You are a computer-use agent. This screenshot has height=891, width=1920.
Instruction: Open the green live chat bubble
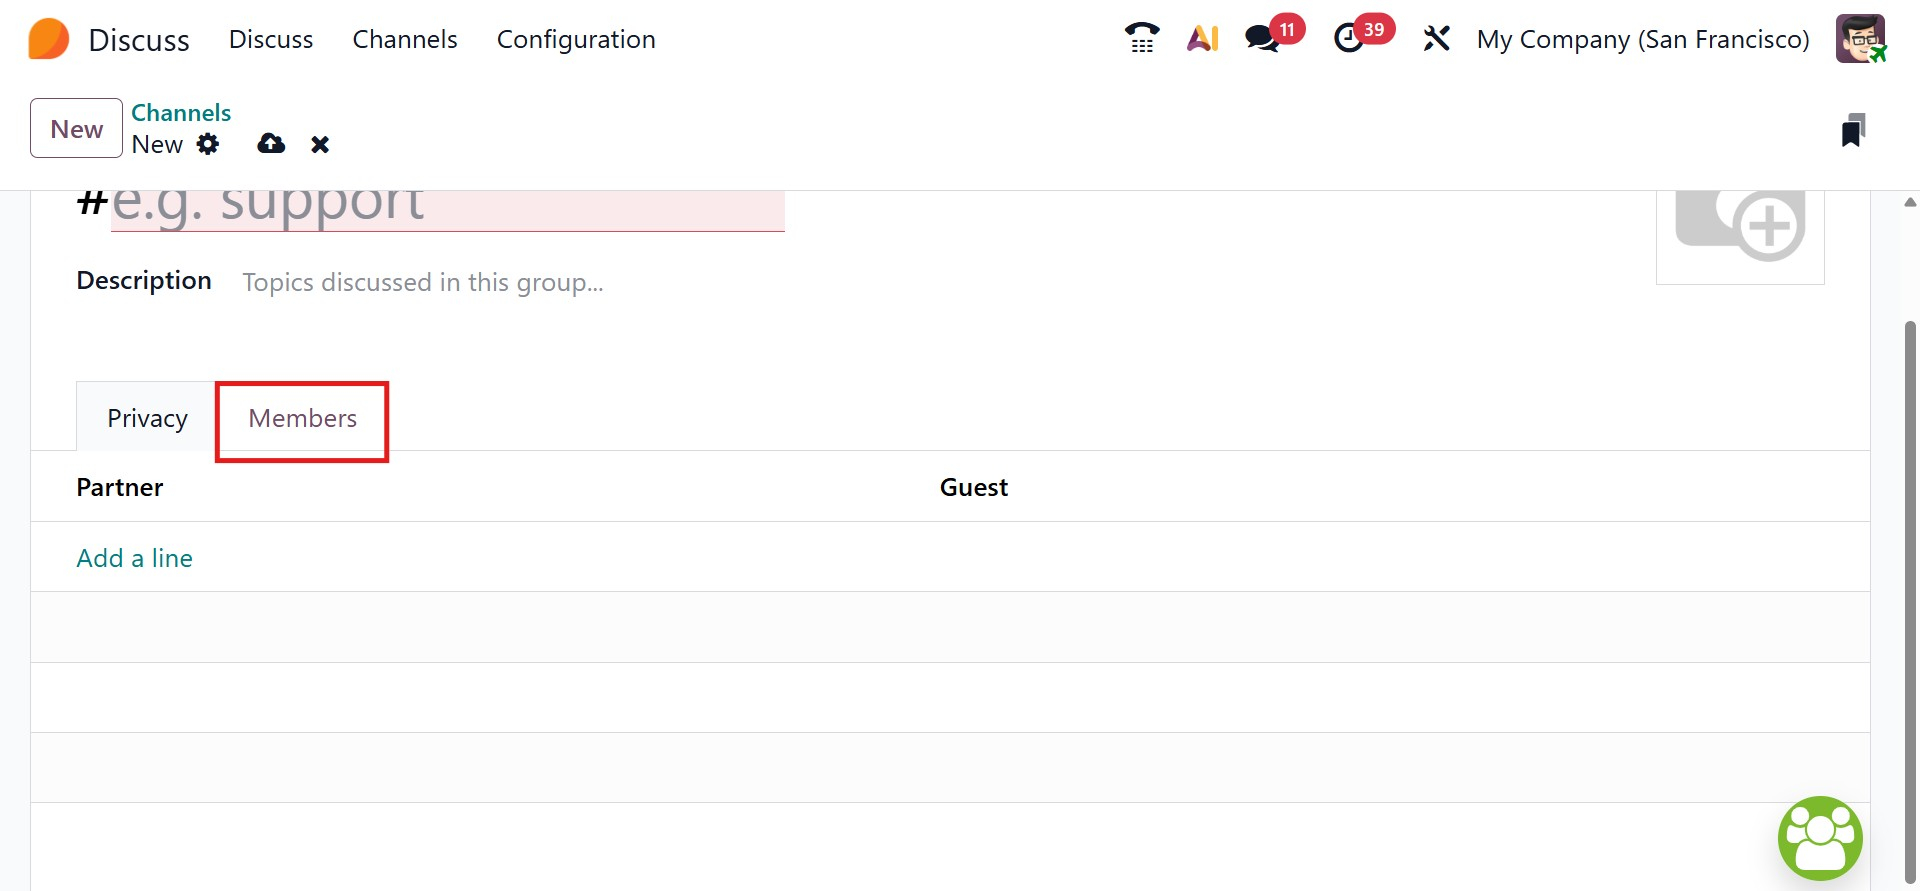(1820, 838)
